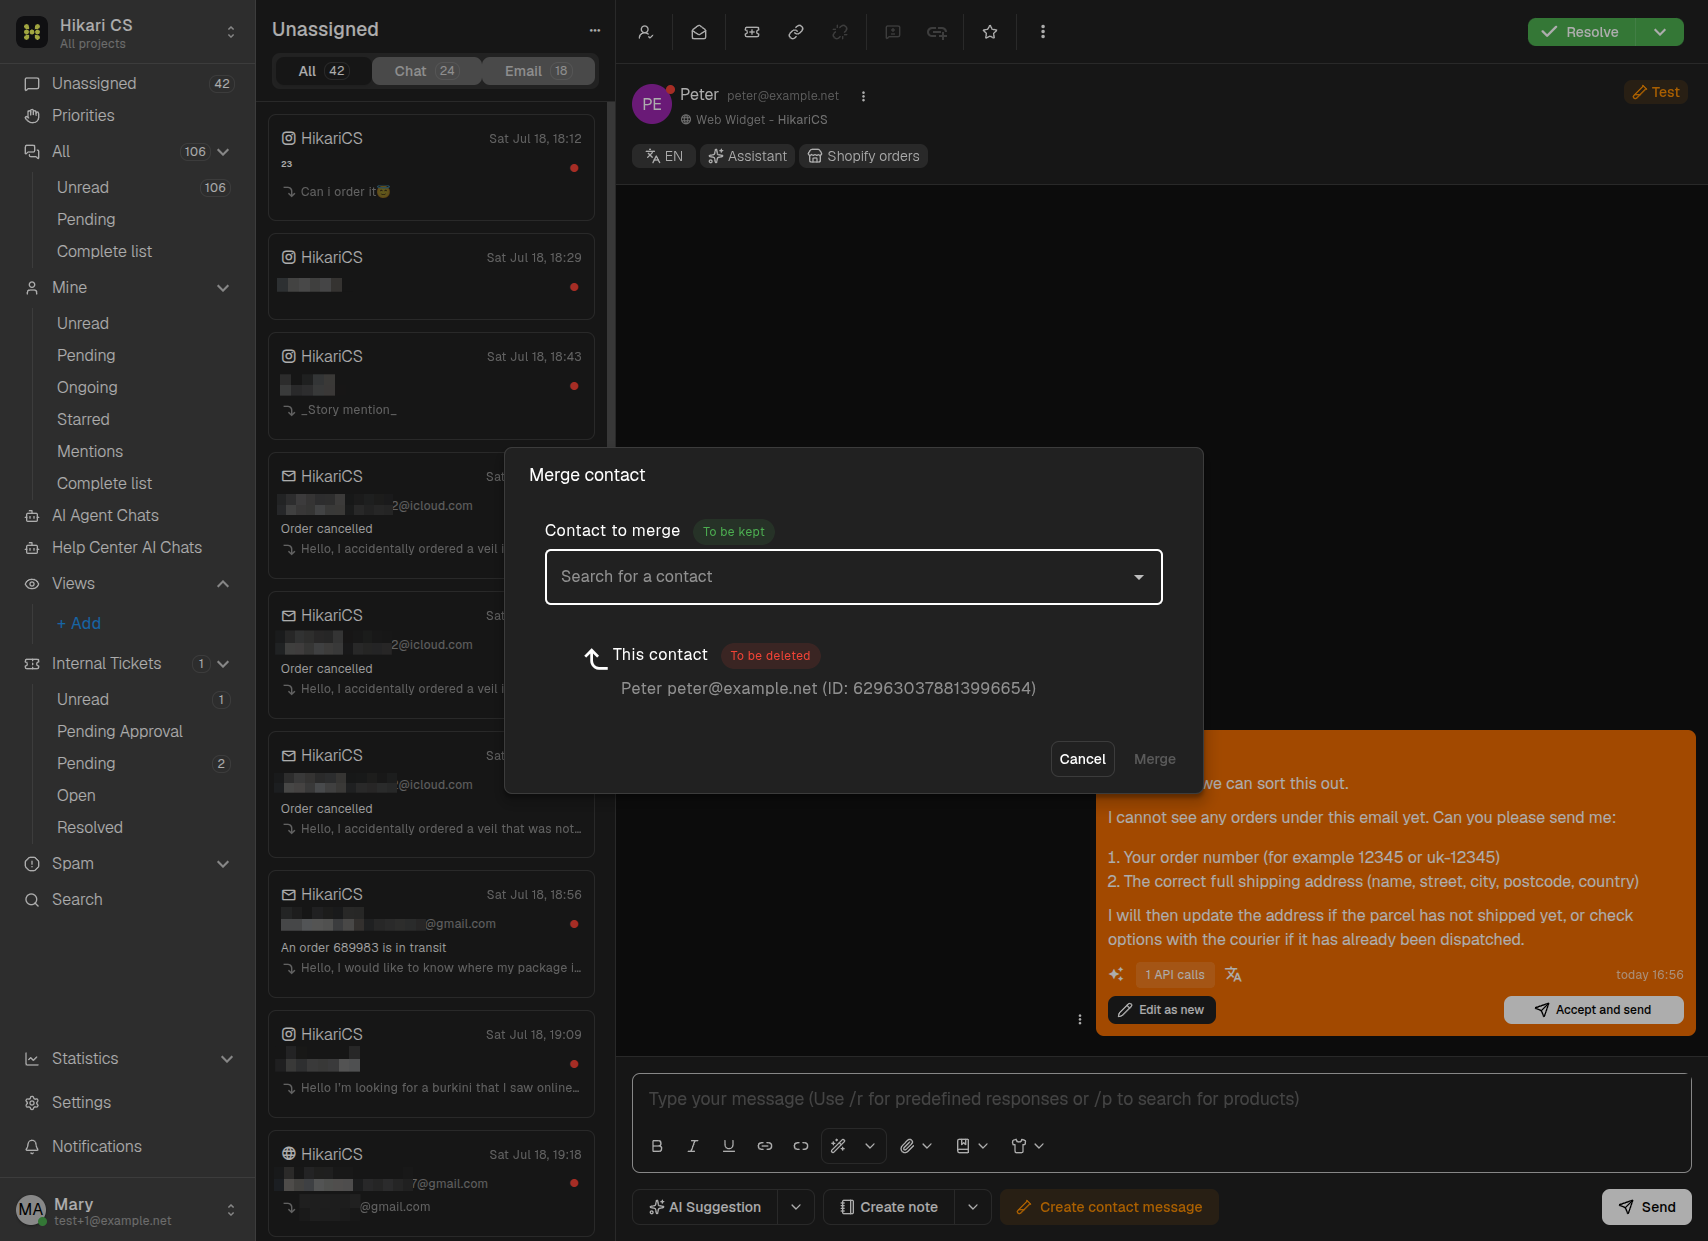Click the assign agent icon in top toolbar
Viewport: 1708px width, 1241px height.
click(646, 32)
